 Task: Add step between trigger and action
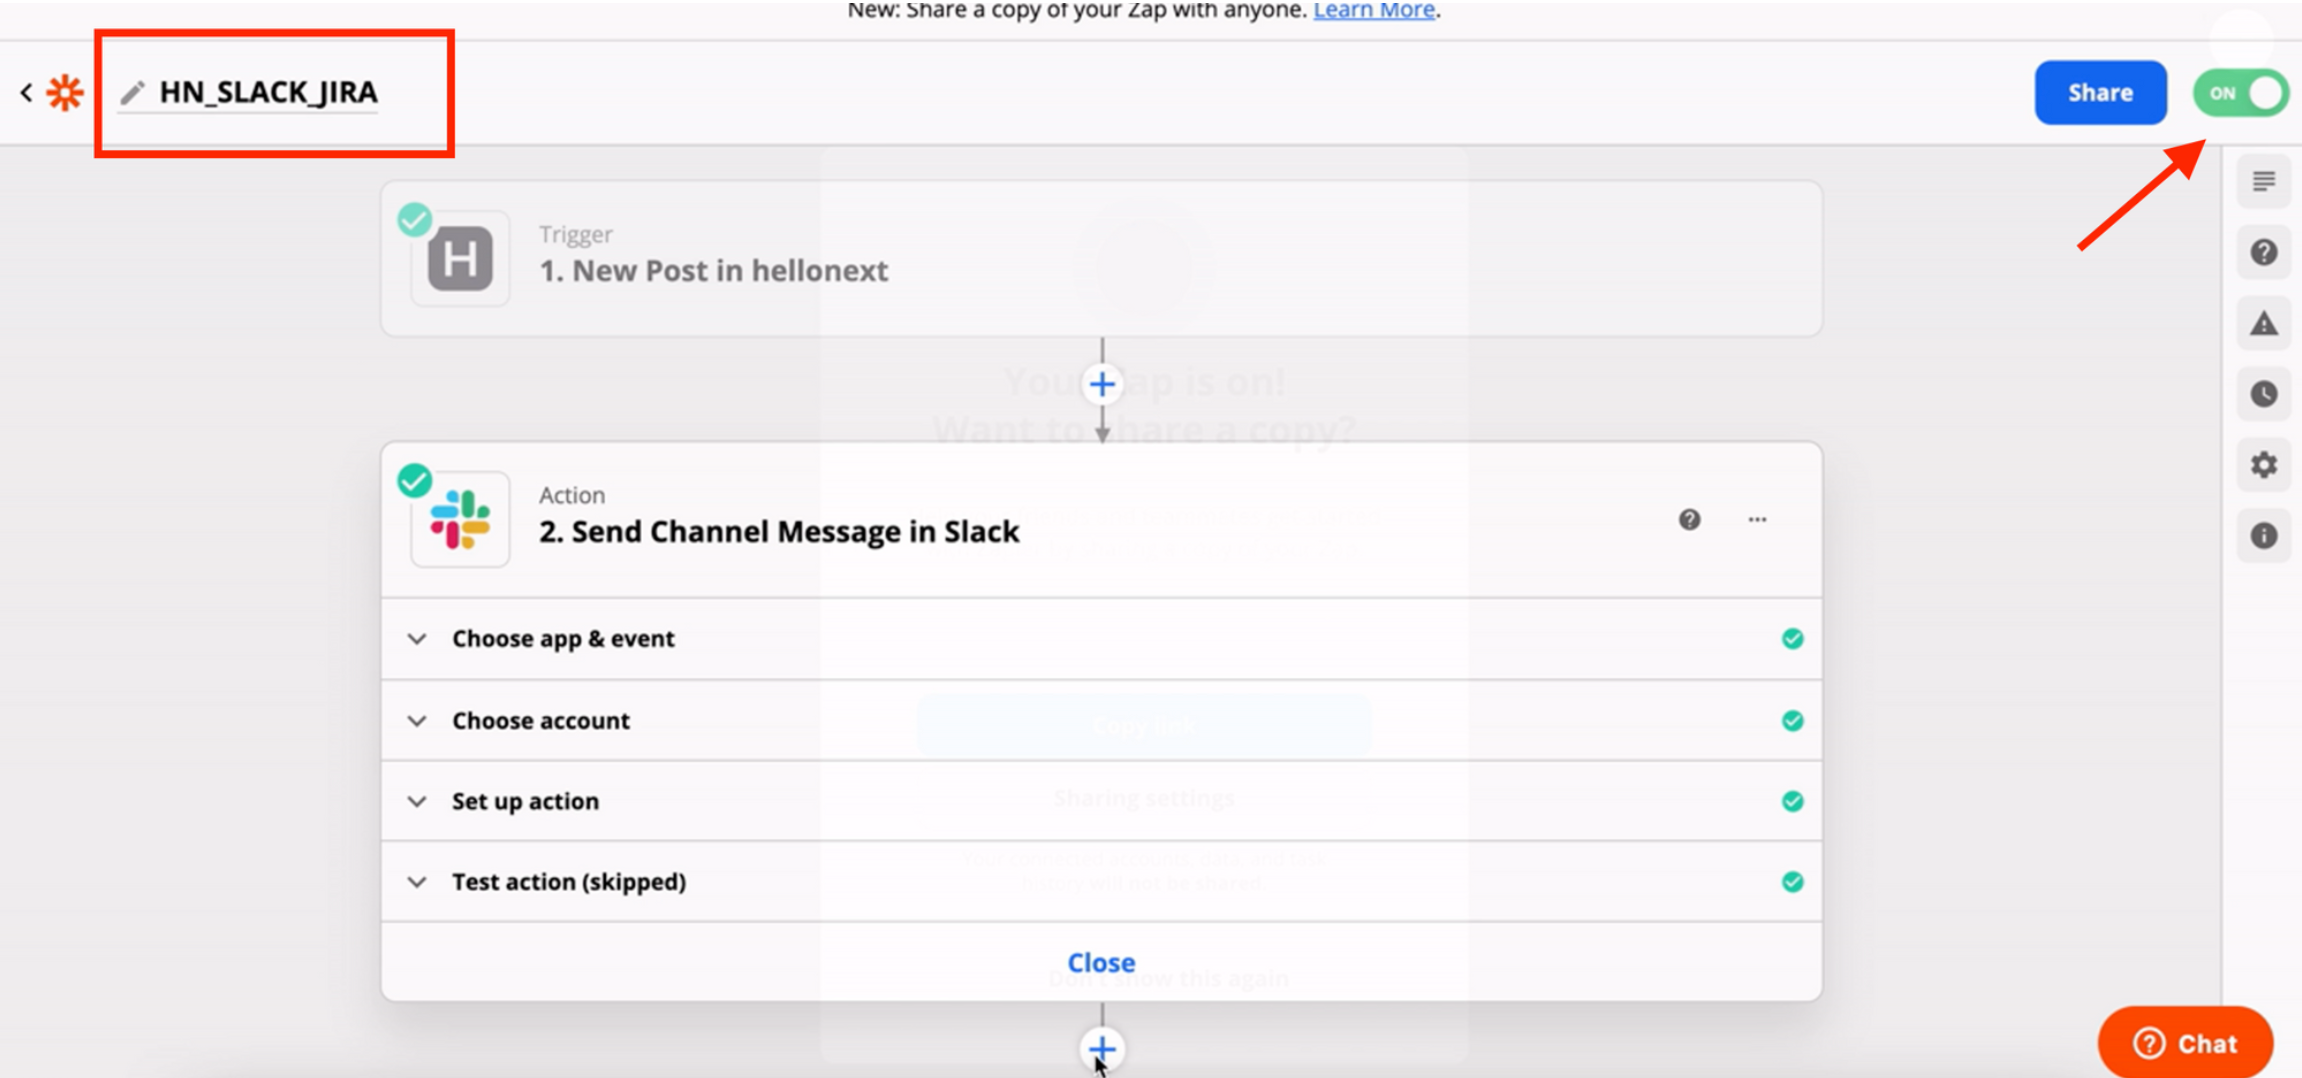[x=1102, y=384]
